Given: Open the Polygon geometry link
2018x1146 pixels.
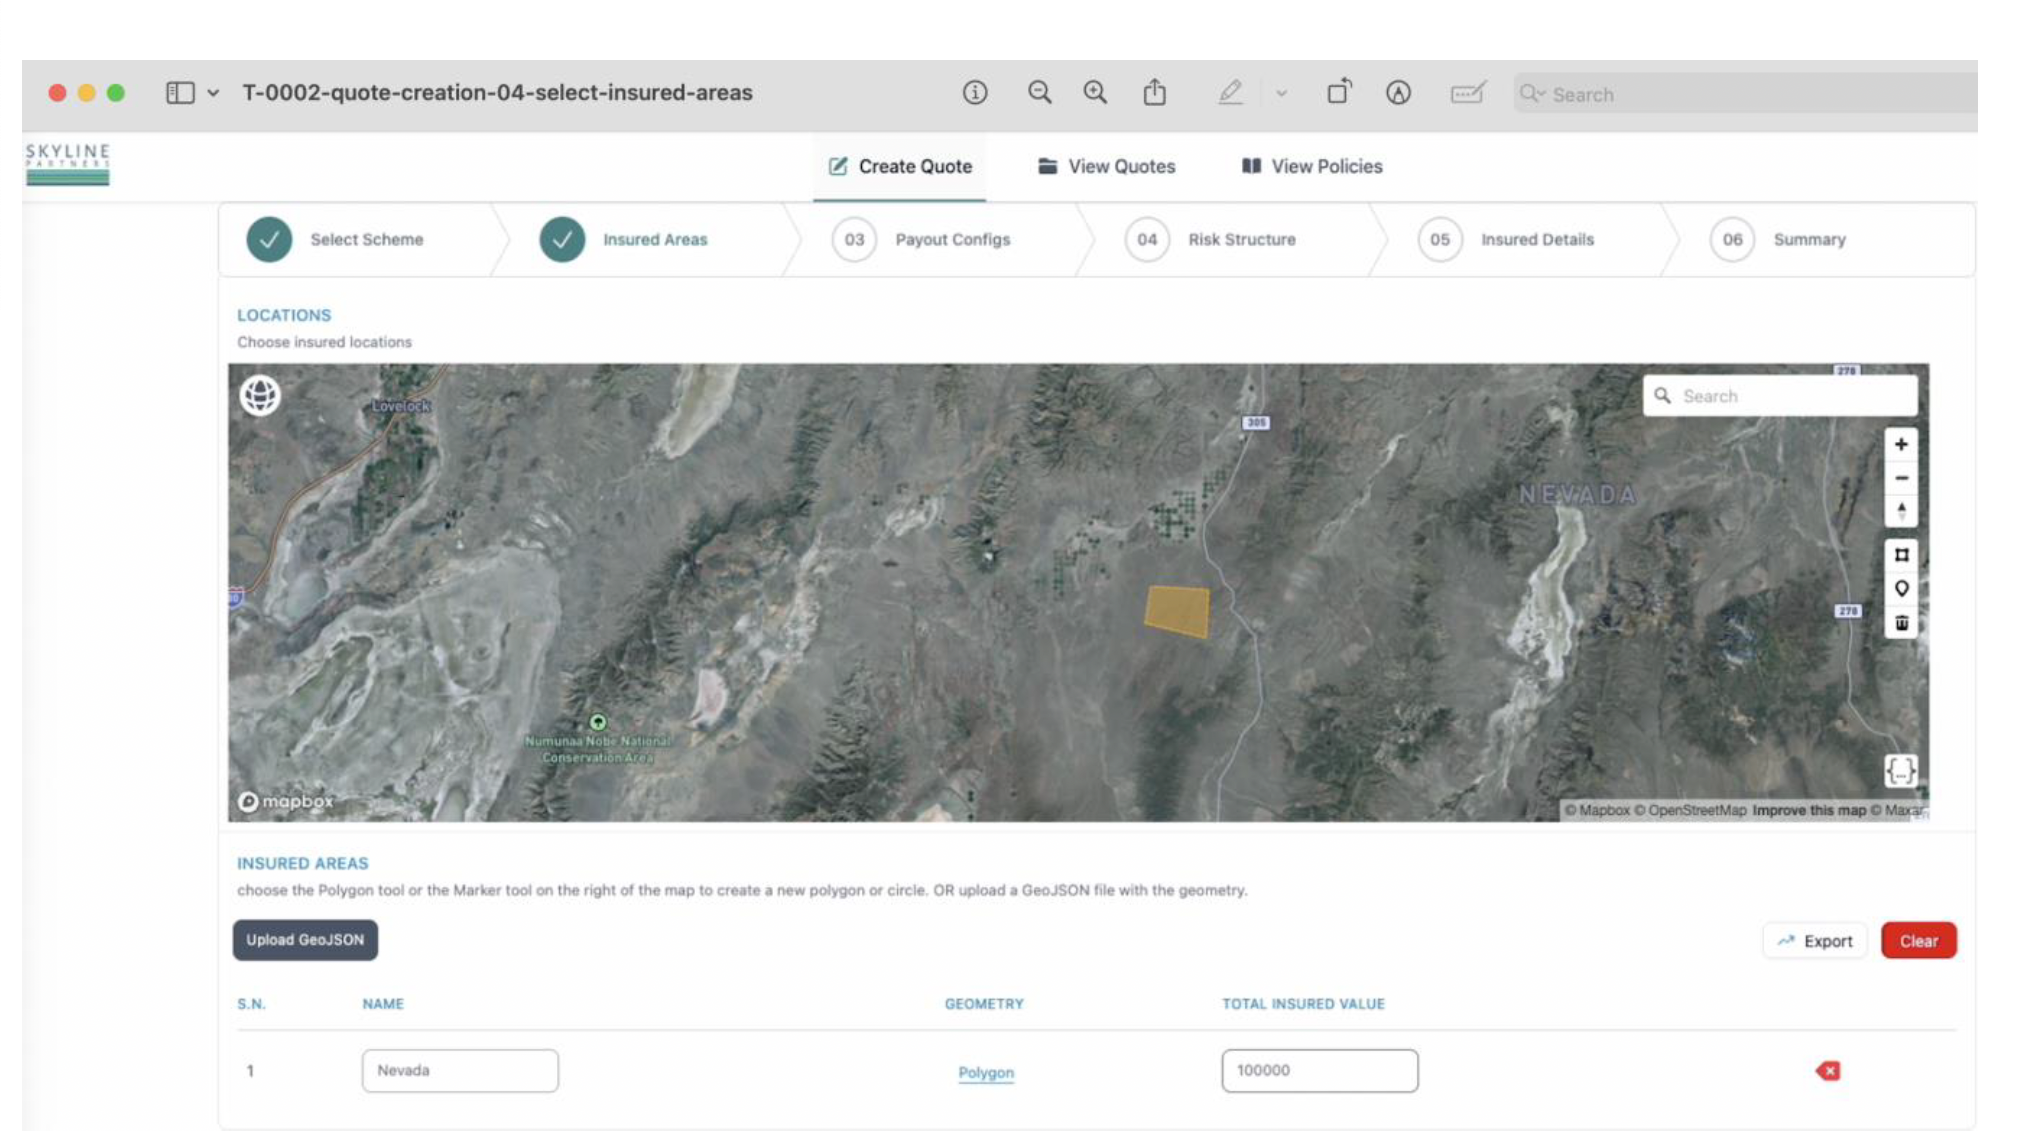Looking at the screenshot, I should [x=985, y=1072].
